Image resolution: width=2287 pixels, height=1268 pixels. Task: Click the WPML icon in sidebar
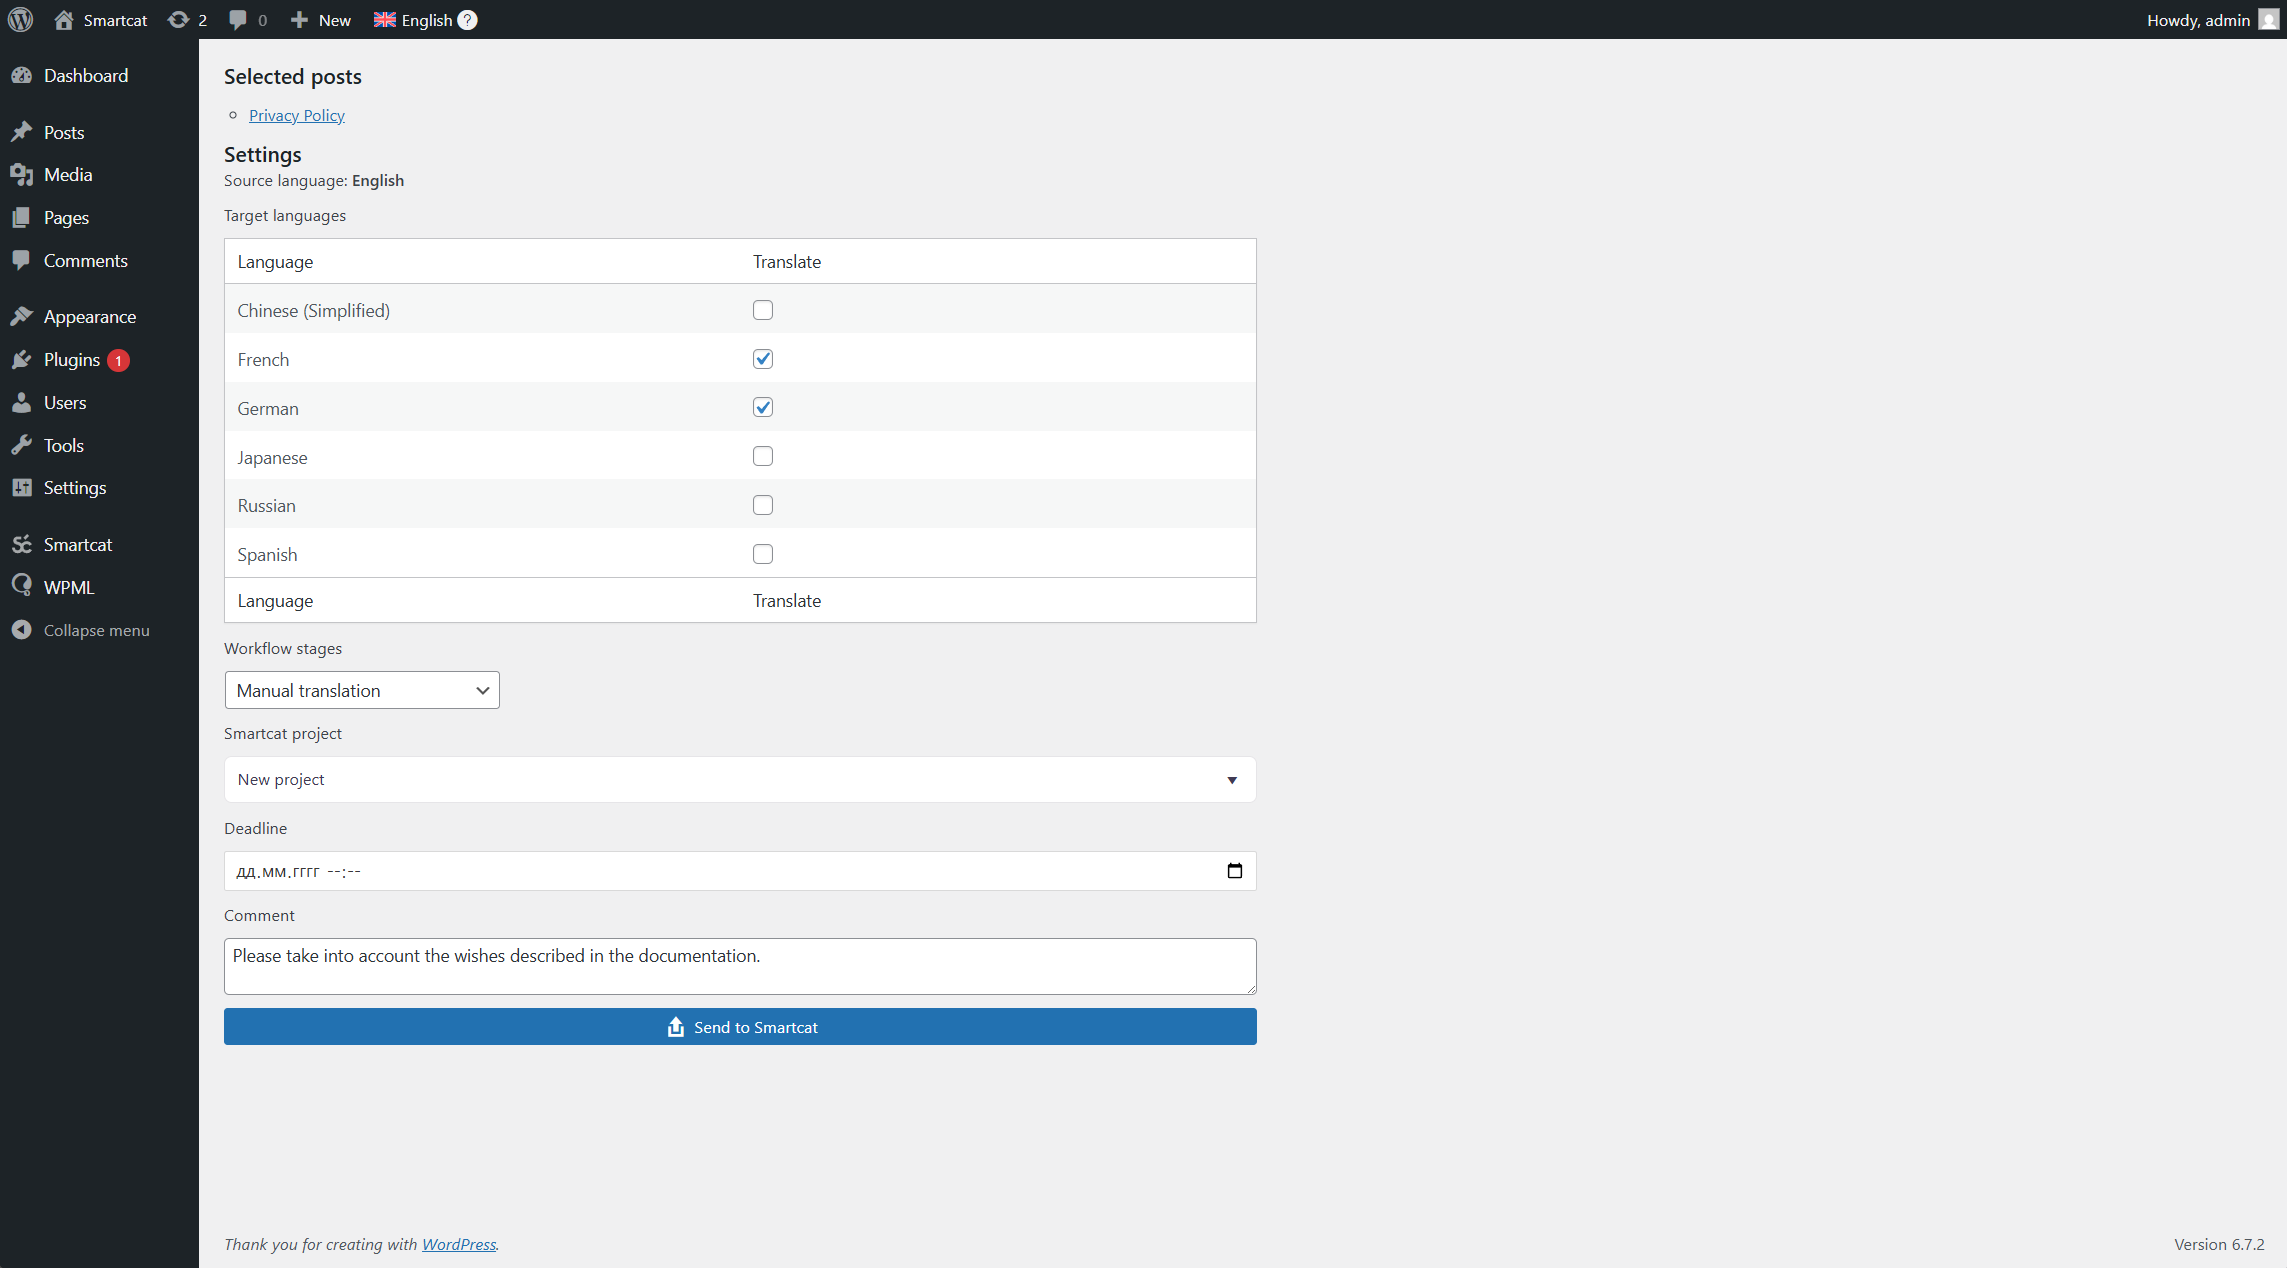22,586
